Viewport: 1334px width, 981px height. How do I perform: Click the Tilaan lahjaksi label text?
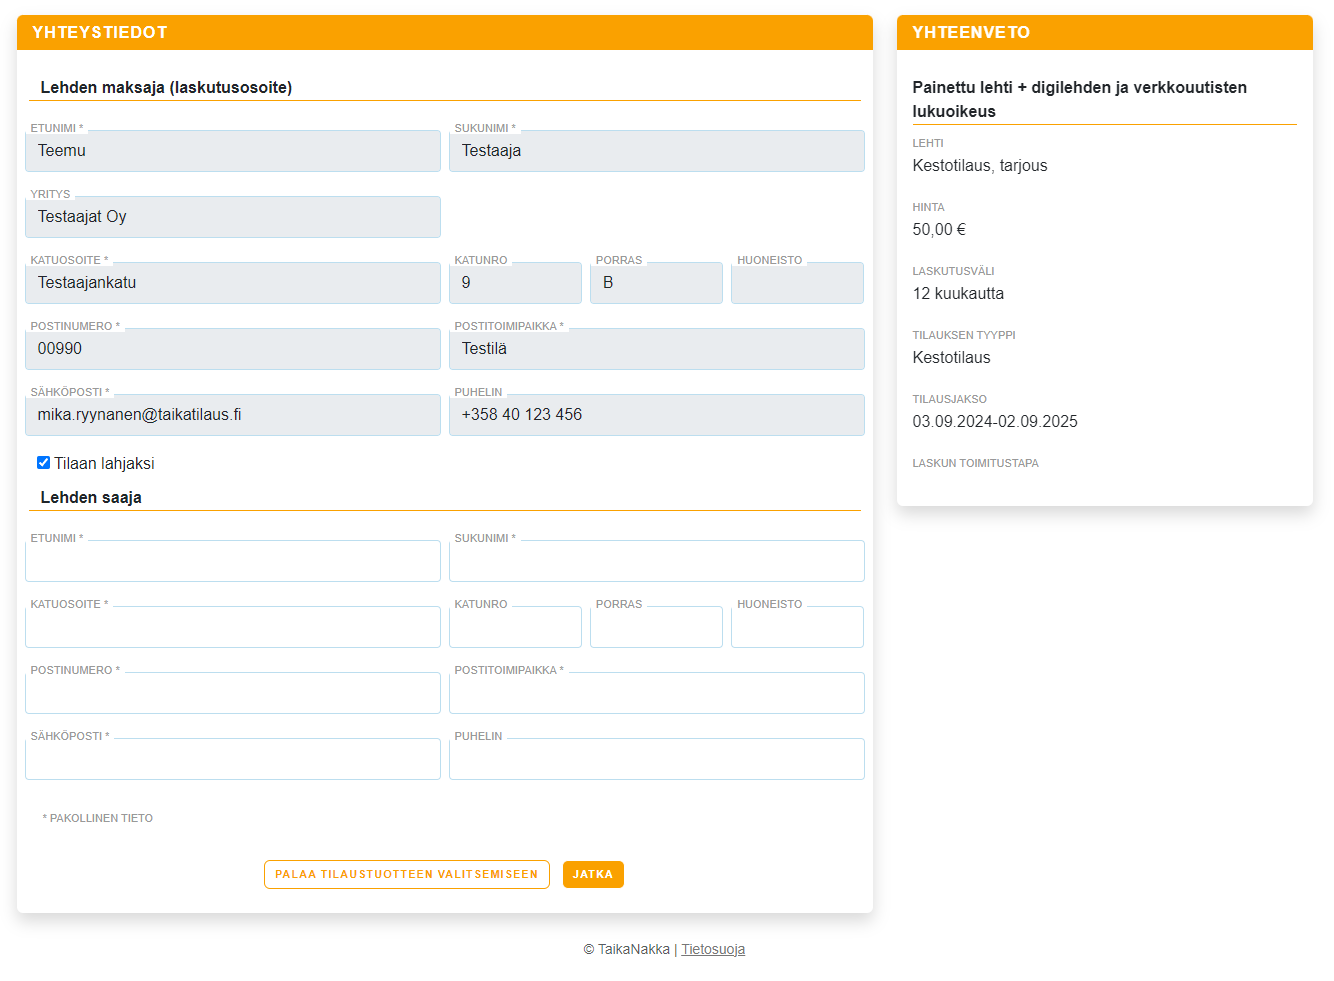(104, 463)
